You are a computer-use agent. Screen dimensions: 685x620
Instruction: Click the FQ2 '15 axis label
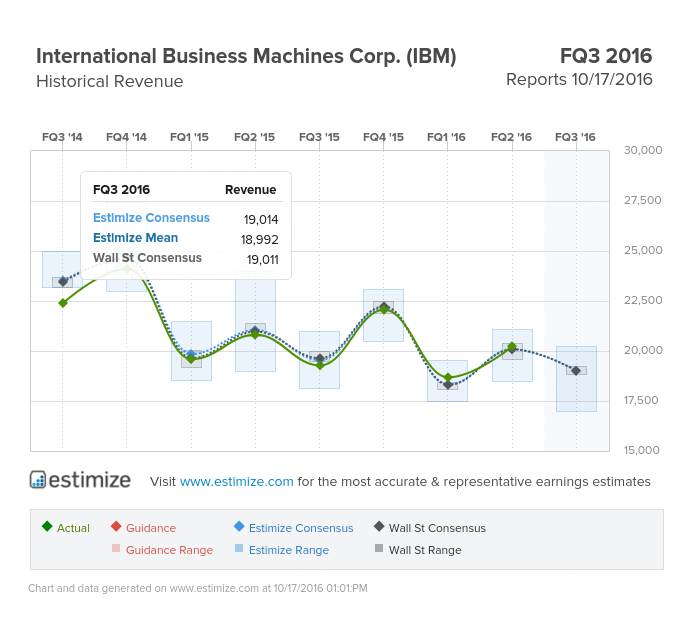pos(254,137)
